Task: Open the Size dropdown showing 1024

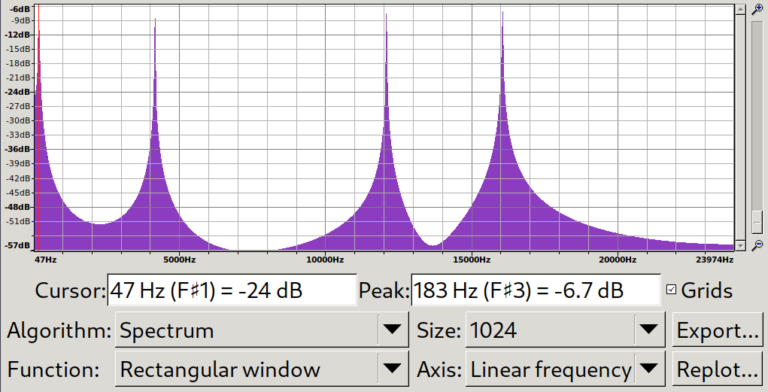Action: coord(565,330)
